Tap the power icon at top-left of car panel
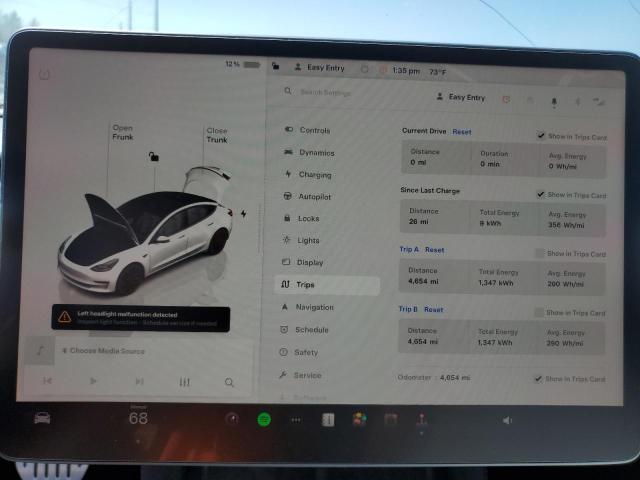Image resolution: width=640 pixels, height=480 pixels. [x=44, y=74]
